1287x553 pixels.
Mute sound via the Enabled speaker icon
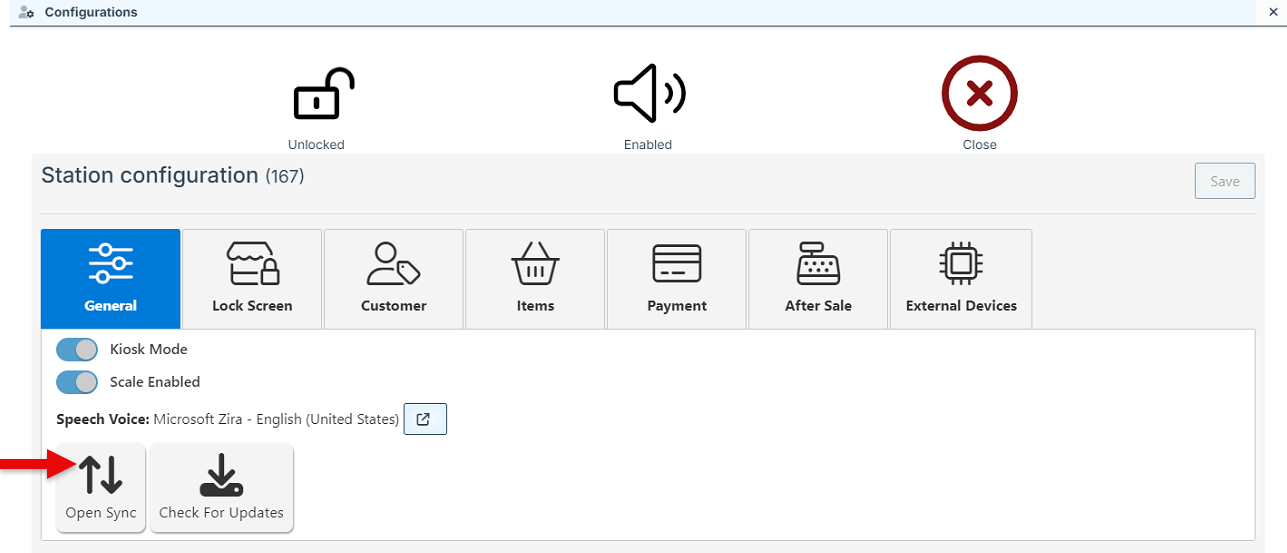click(x=648, y=95)
